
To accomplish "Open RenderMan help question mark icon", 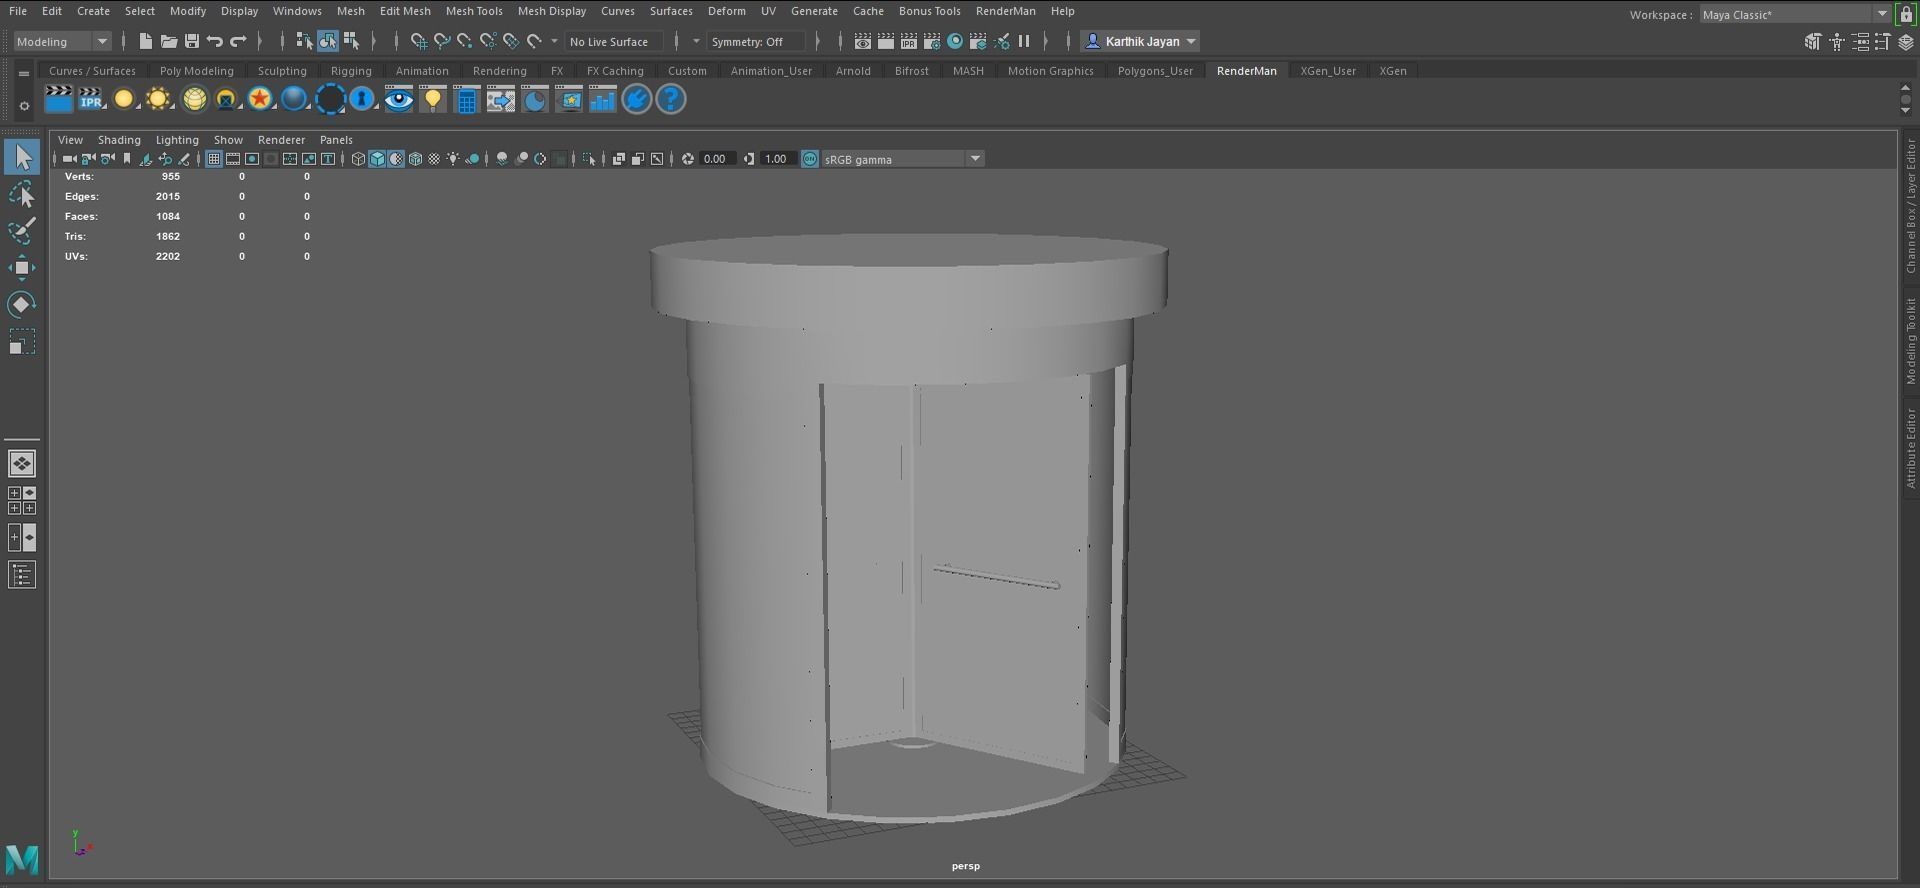I will tap(670, 99).
